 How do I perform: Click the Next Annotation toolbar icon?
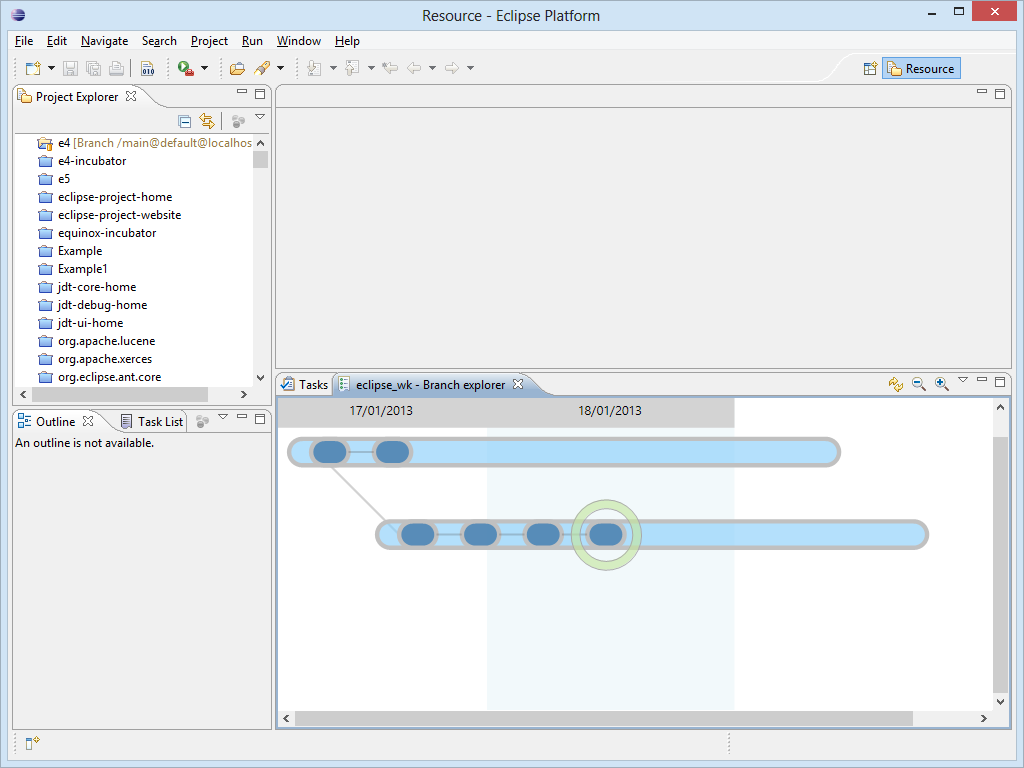314,68
